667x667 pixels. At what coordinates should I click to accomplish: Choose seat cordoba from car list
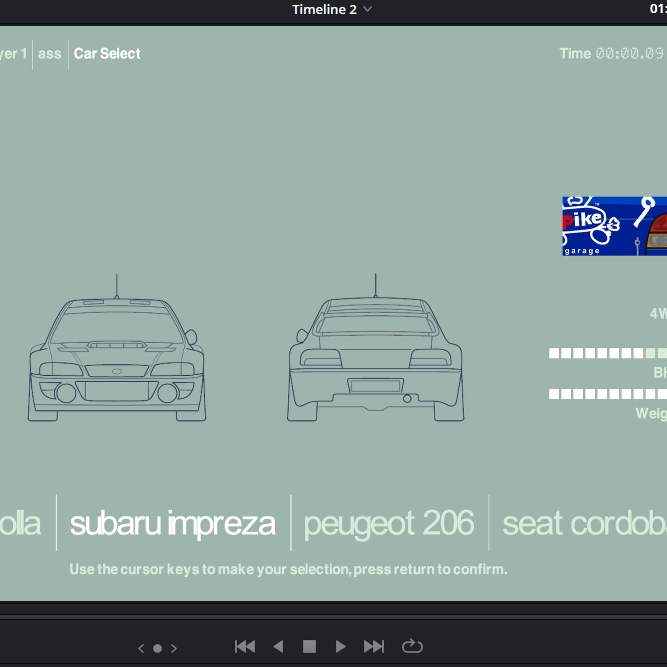pos(584,524)
